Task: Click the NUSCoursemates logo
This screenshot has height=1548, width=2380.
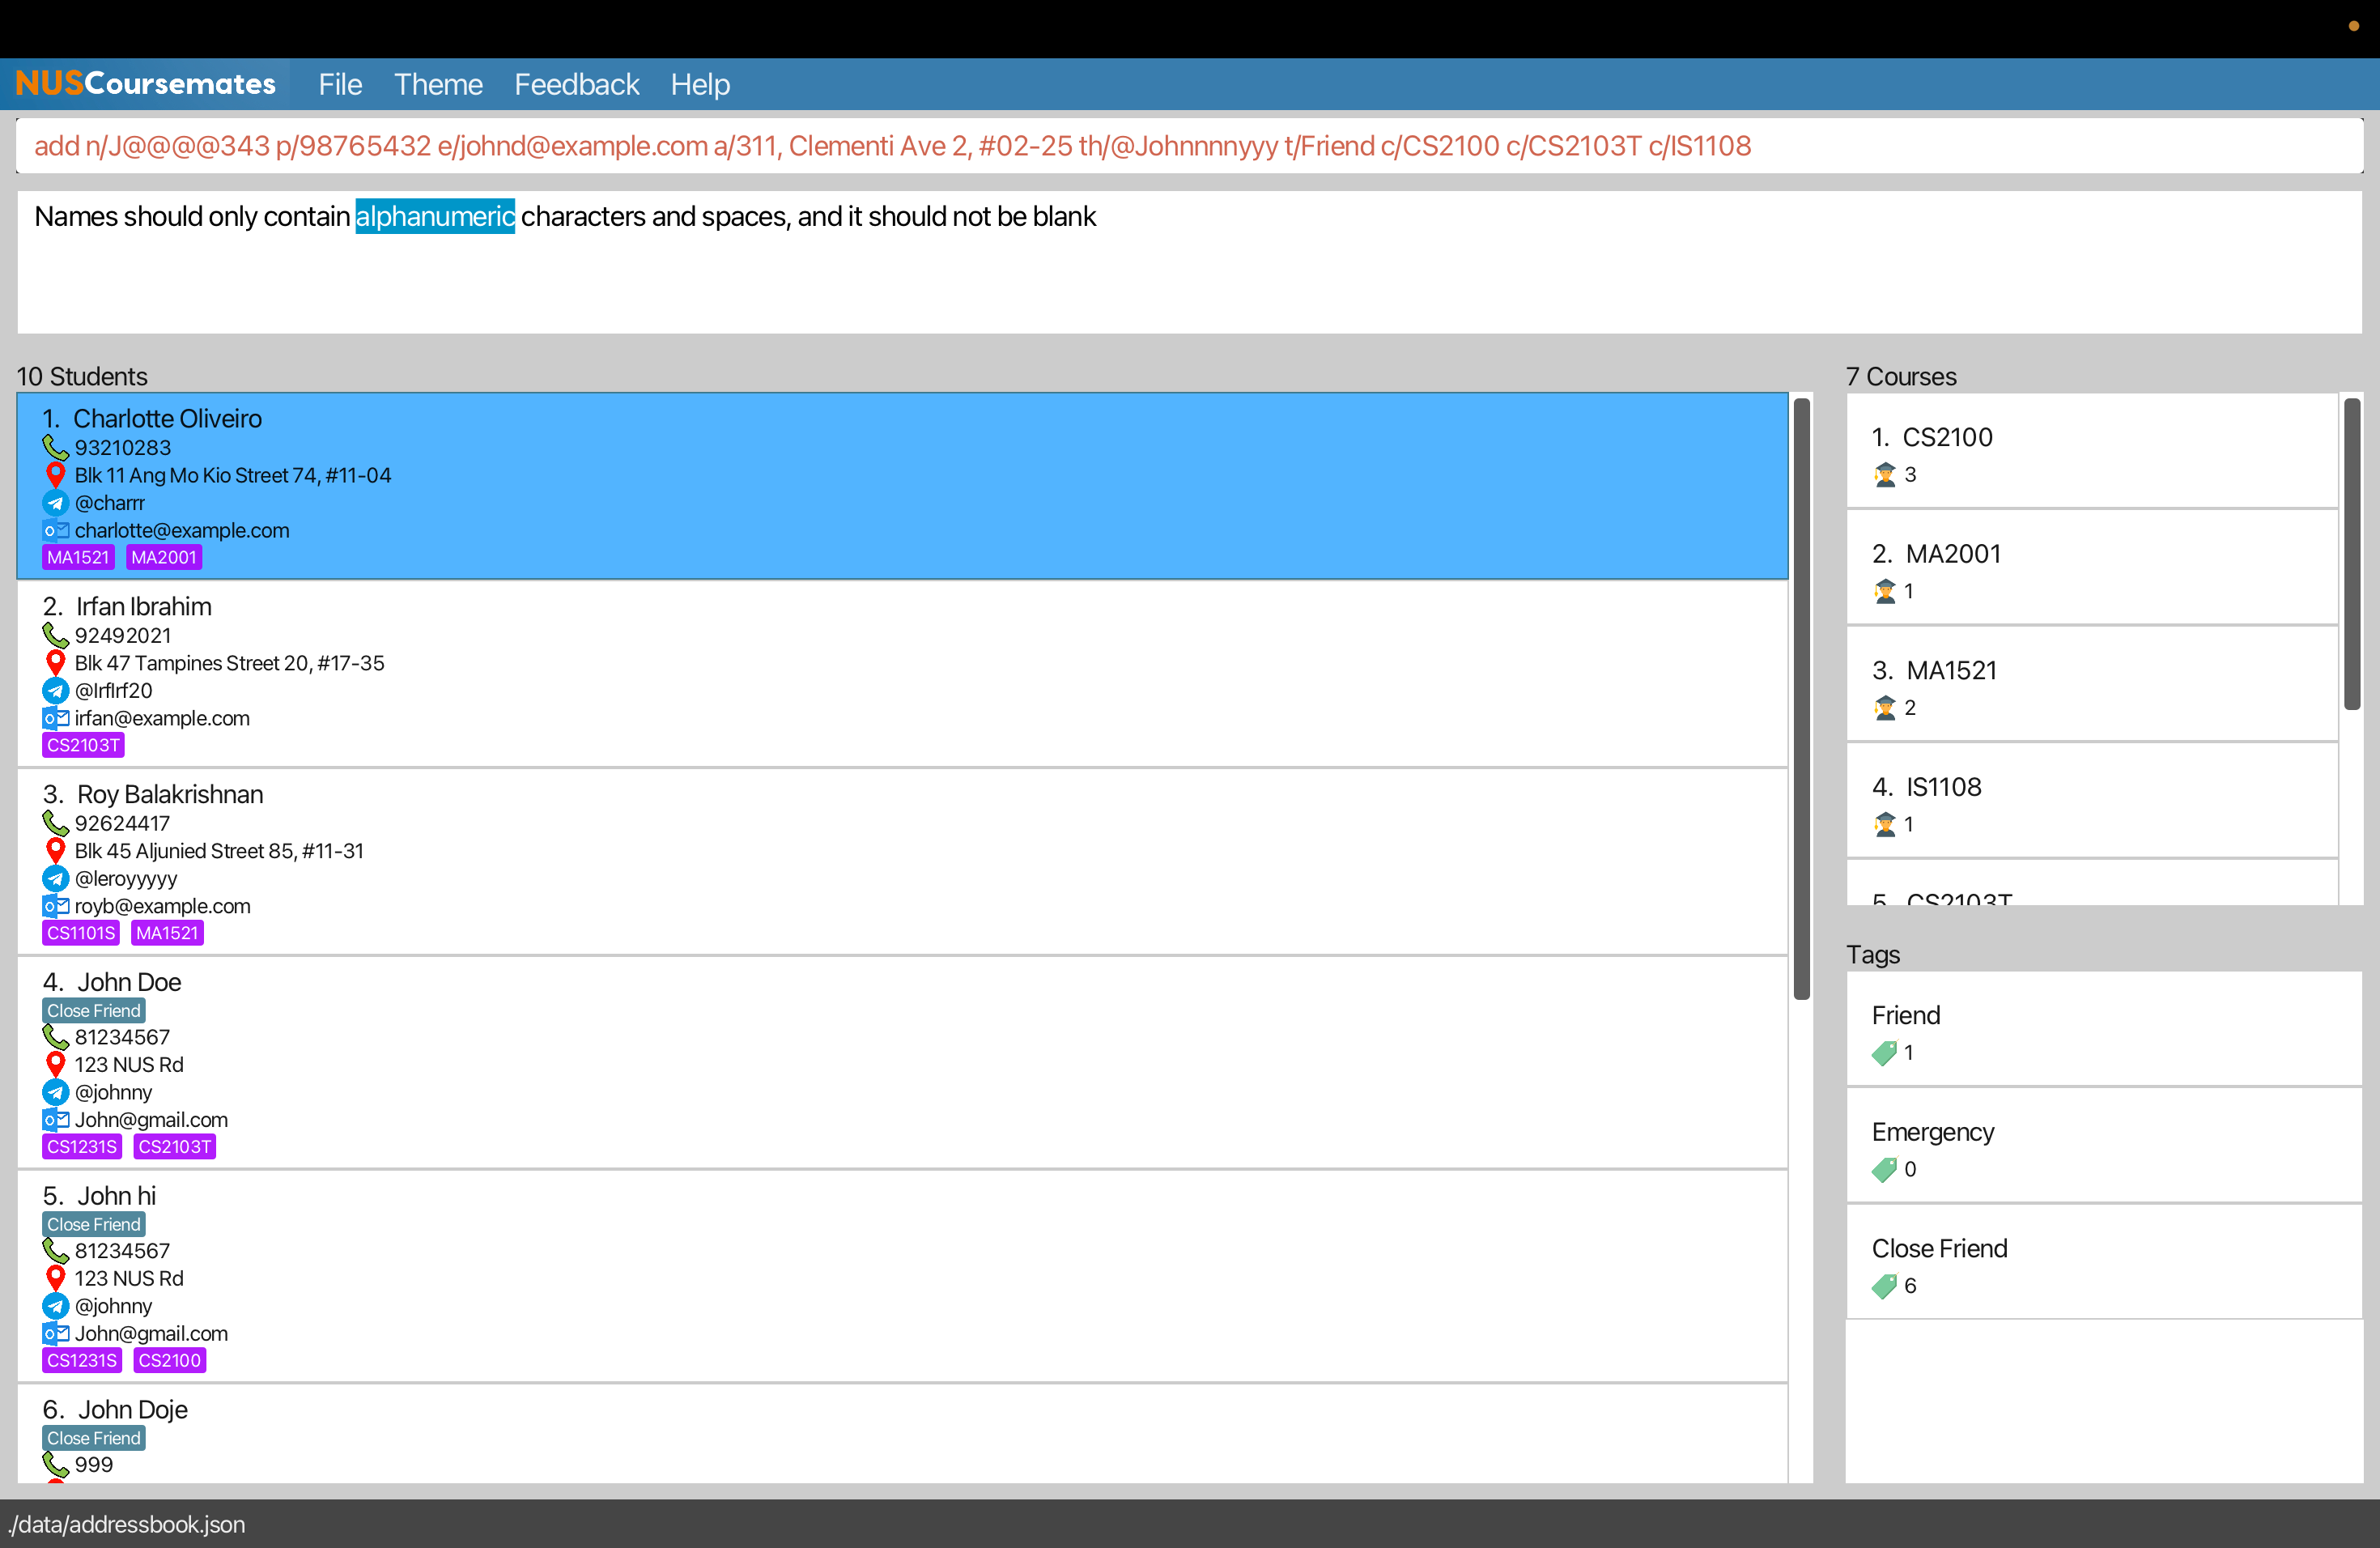Action: tap(146, 84)
